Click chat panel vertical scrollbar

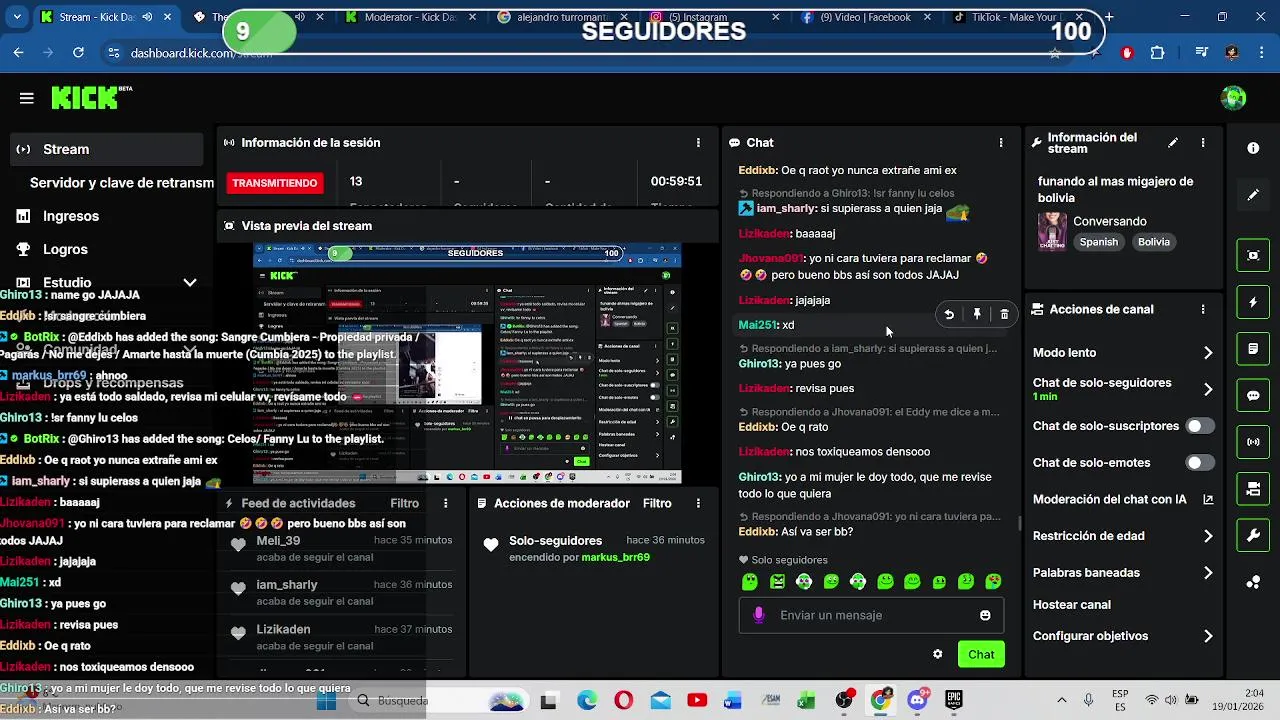1019,522
